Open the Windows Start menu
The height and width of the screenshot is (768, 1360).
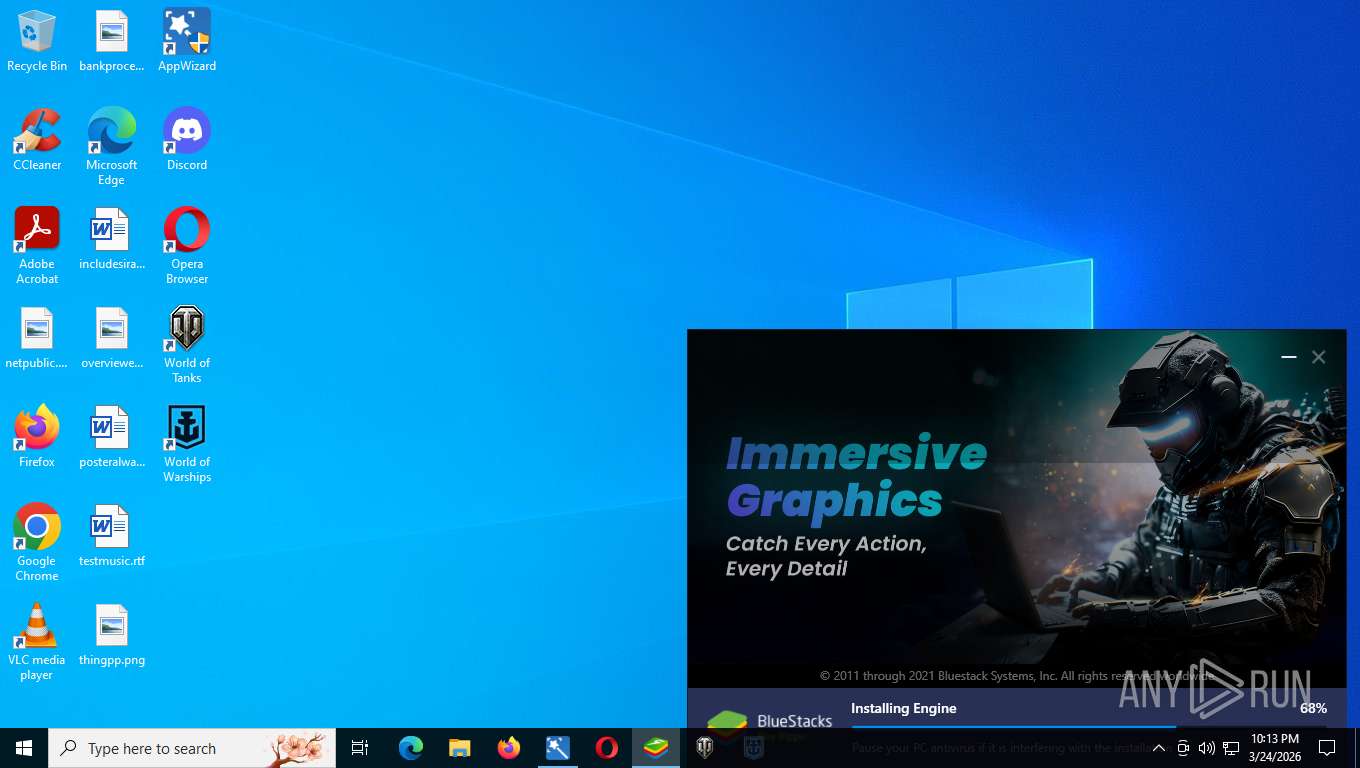[x=24, y=748]
